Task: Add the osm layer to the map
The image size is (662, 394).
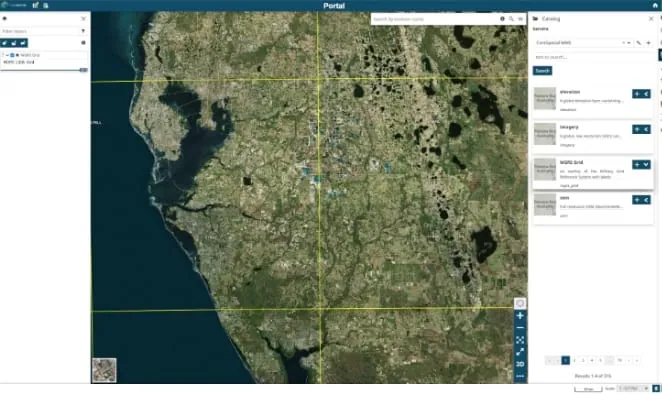Action: 637,200
